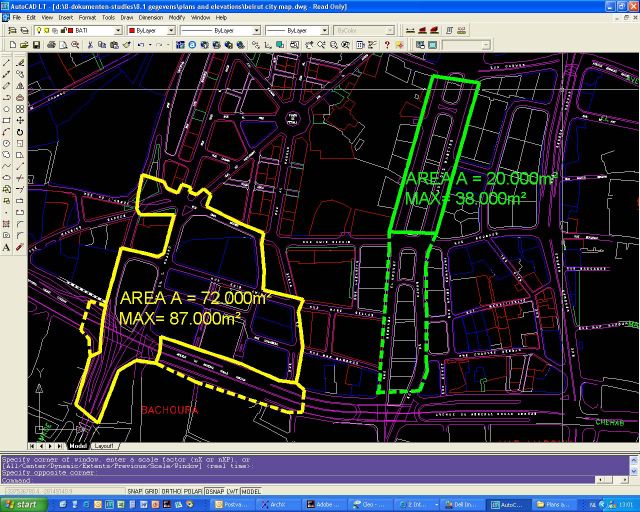Click the Save icon in toolbar

pos(35,45)
